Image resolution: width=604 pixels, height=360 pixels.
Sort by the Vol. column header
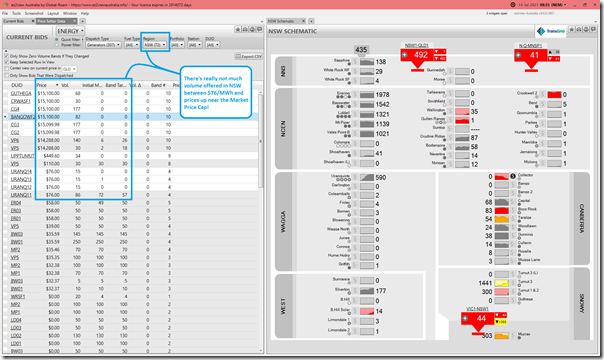[65, 85]
